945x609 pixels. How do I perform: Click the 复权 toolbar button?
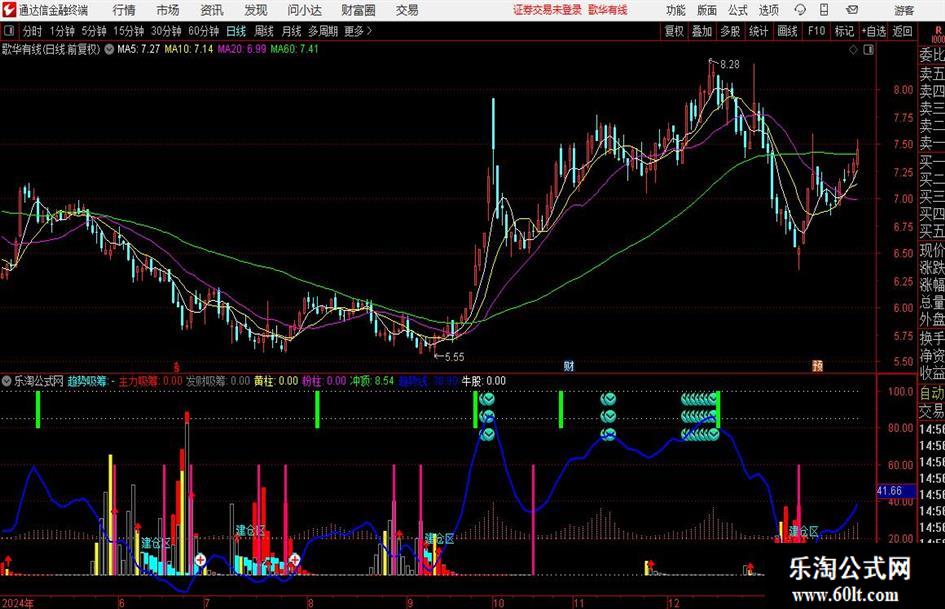pyautogui.click(x=674, y=31)
